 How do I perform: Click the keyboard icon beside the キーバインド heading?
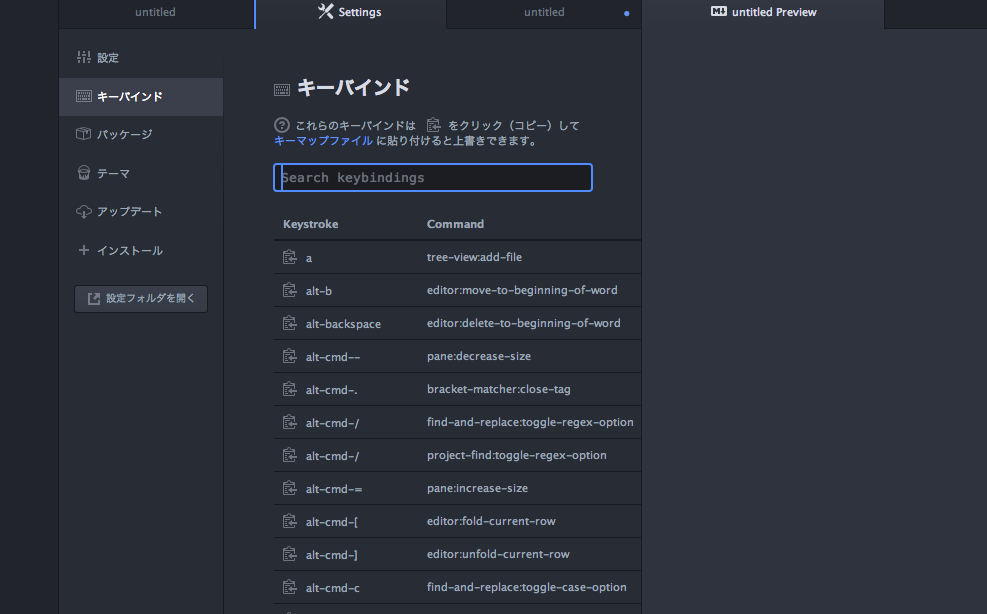tap(284, 88)
